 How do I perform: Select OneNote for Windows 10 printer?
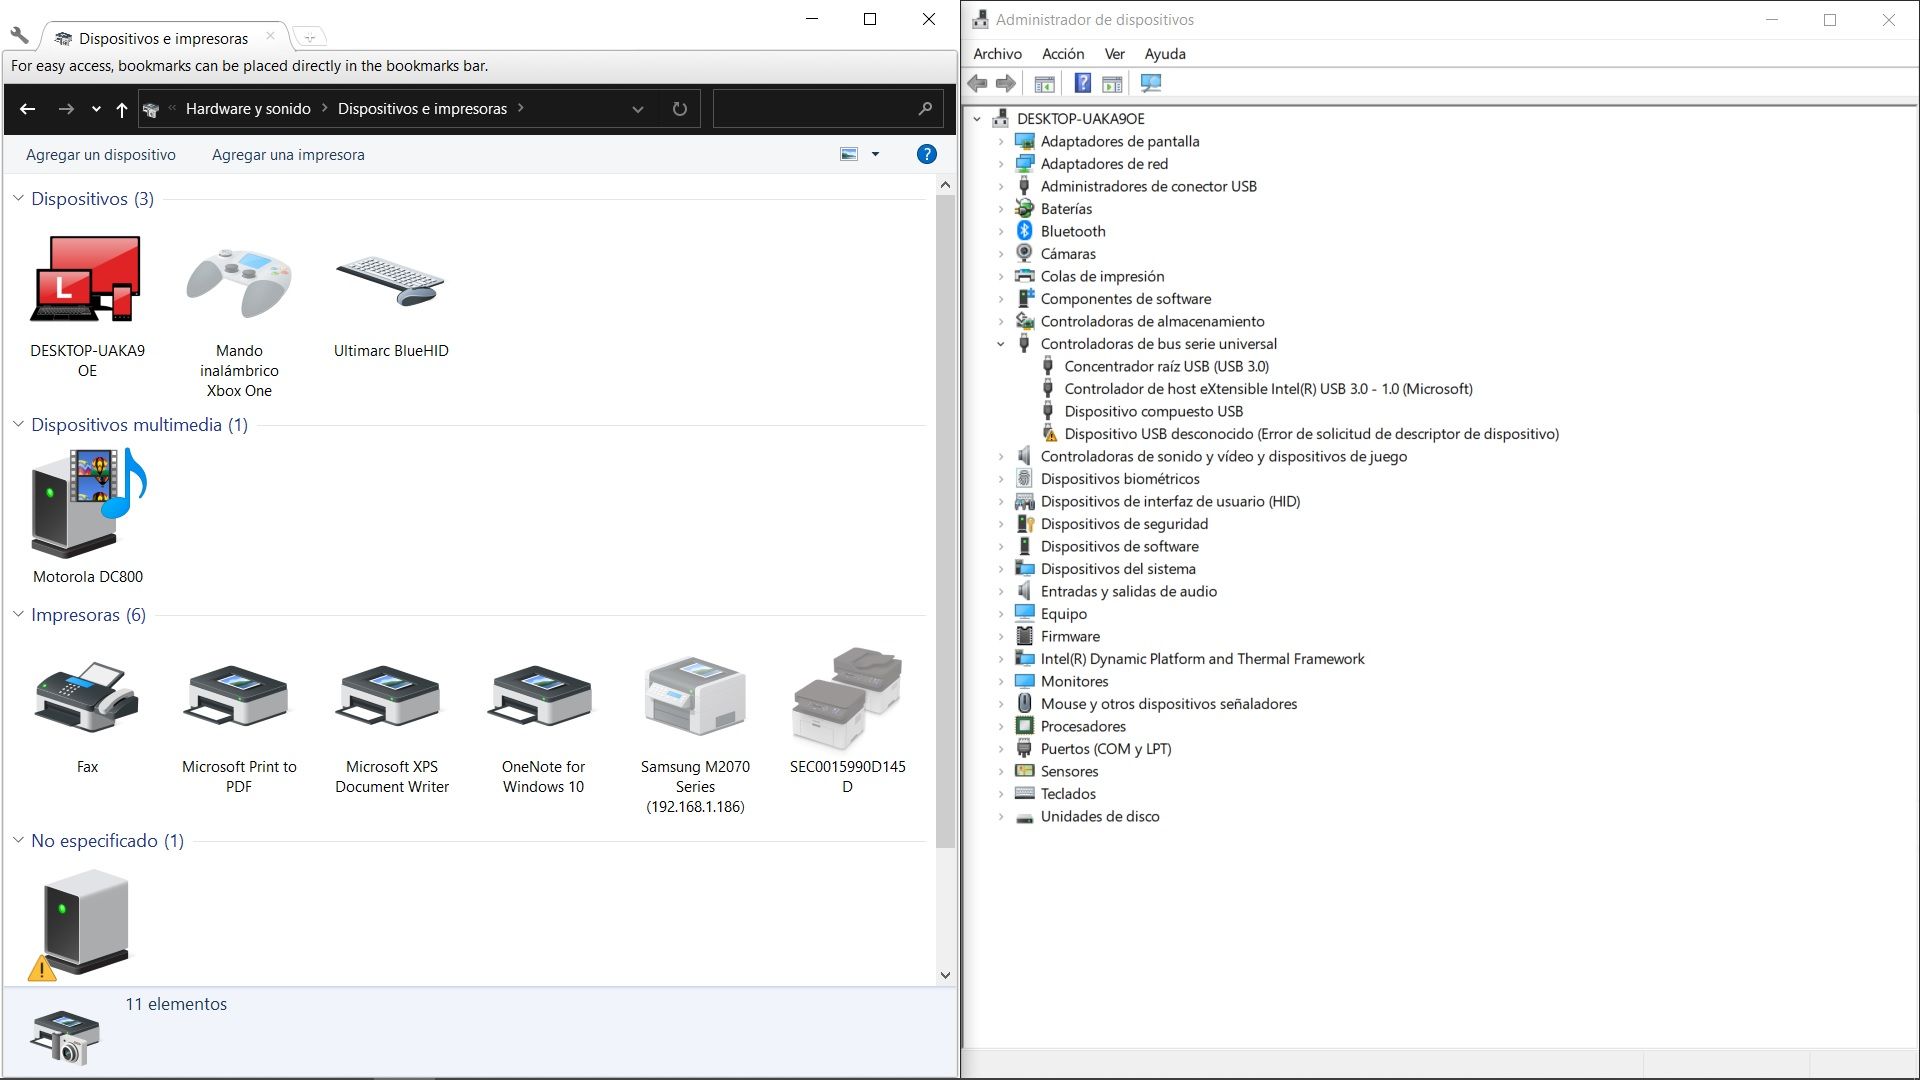pyautogui.click(x=543, y=696)
